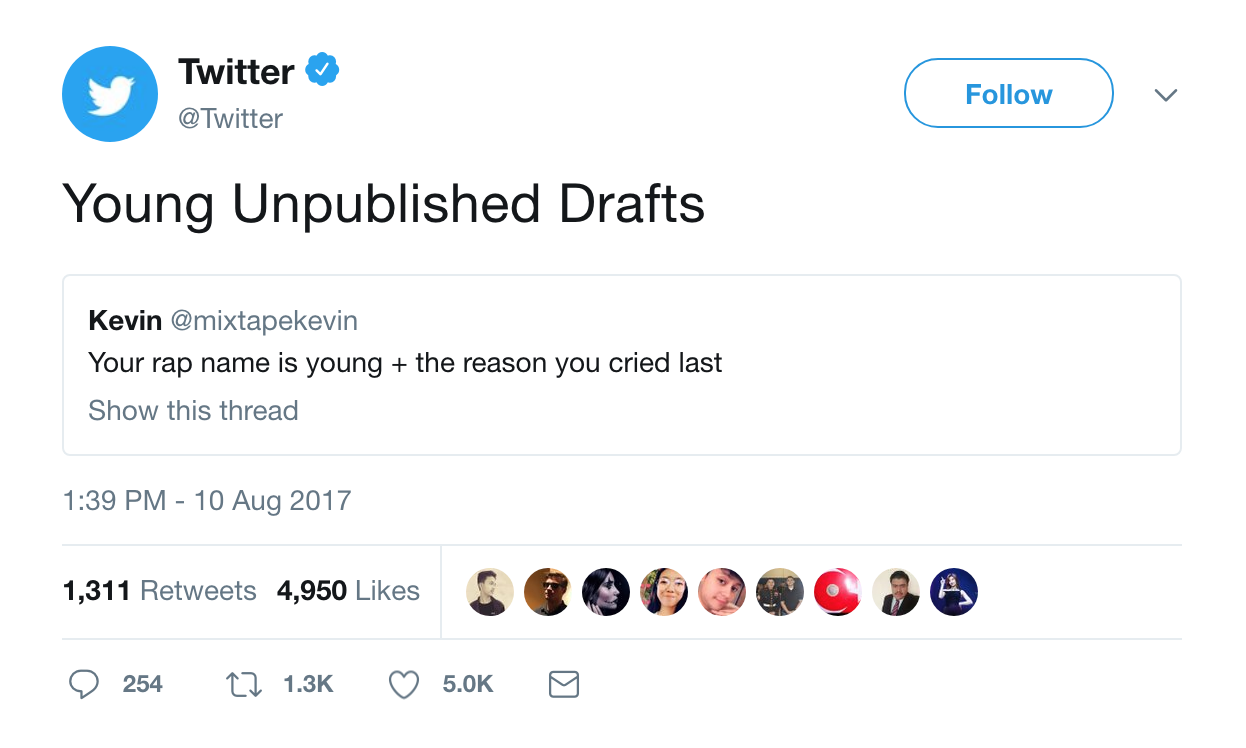Screen dimensions: 1246x748
Task: View the 4,950 Likes list
Action: click(348, 591)
